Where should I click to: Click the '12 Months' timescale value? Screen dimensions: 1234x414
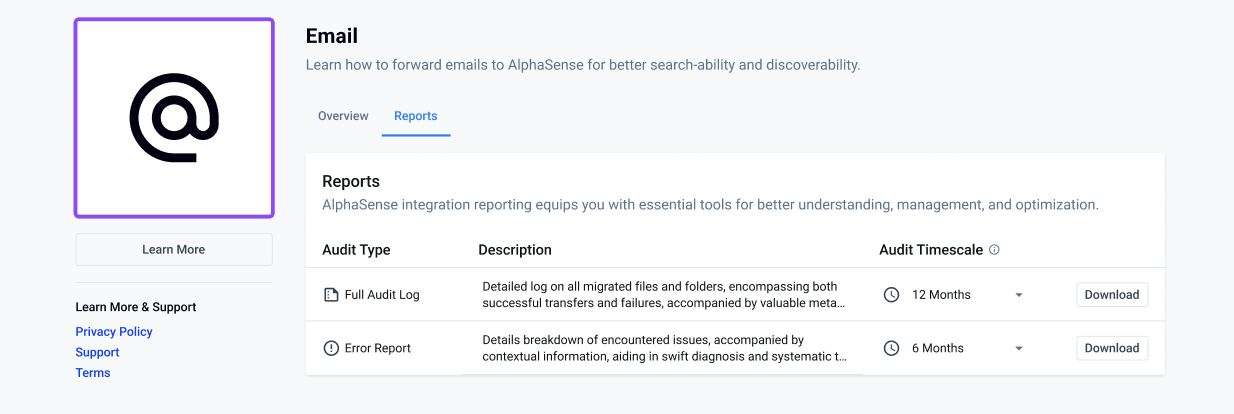(x=941, y=295)
